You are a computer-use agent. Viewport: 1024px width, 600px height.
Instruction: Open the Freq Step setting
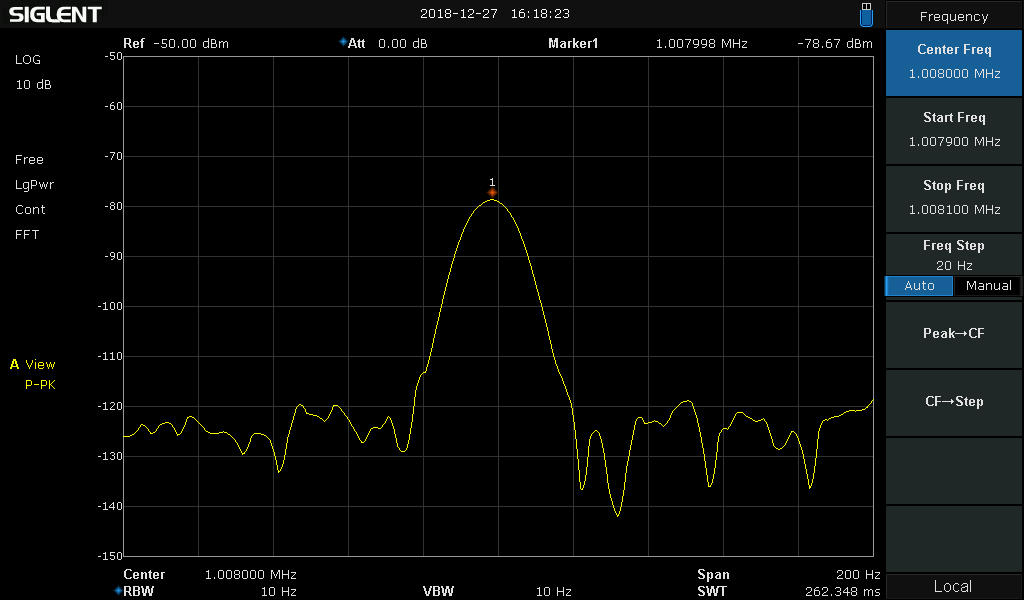[x=954, y=254]
